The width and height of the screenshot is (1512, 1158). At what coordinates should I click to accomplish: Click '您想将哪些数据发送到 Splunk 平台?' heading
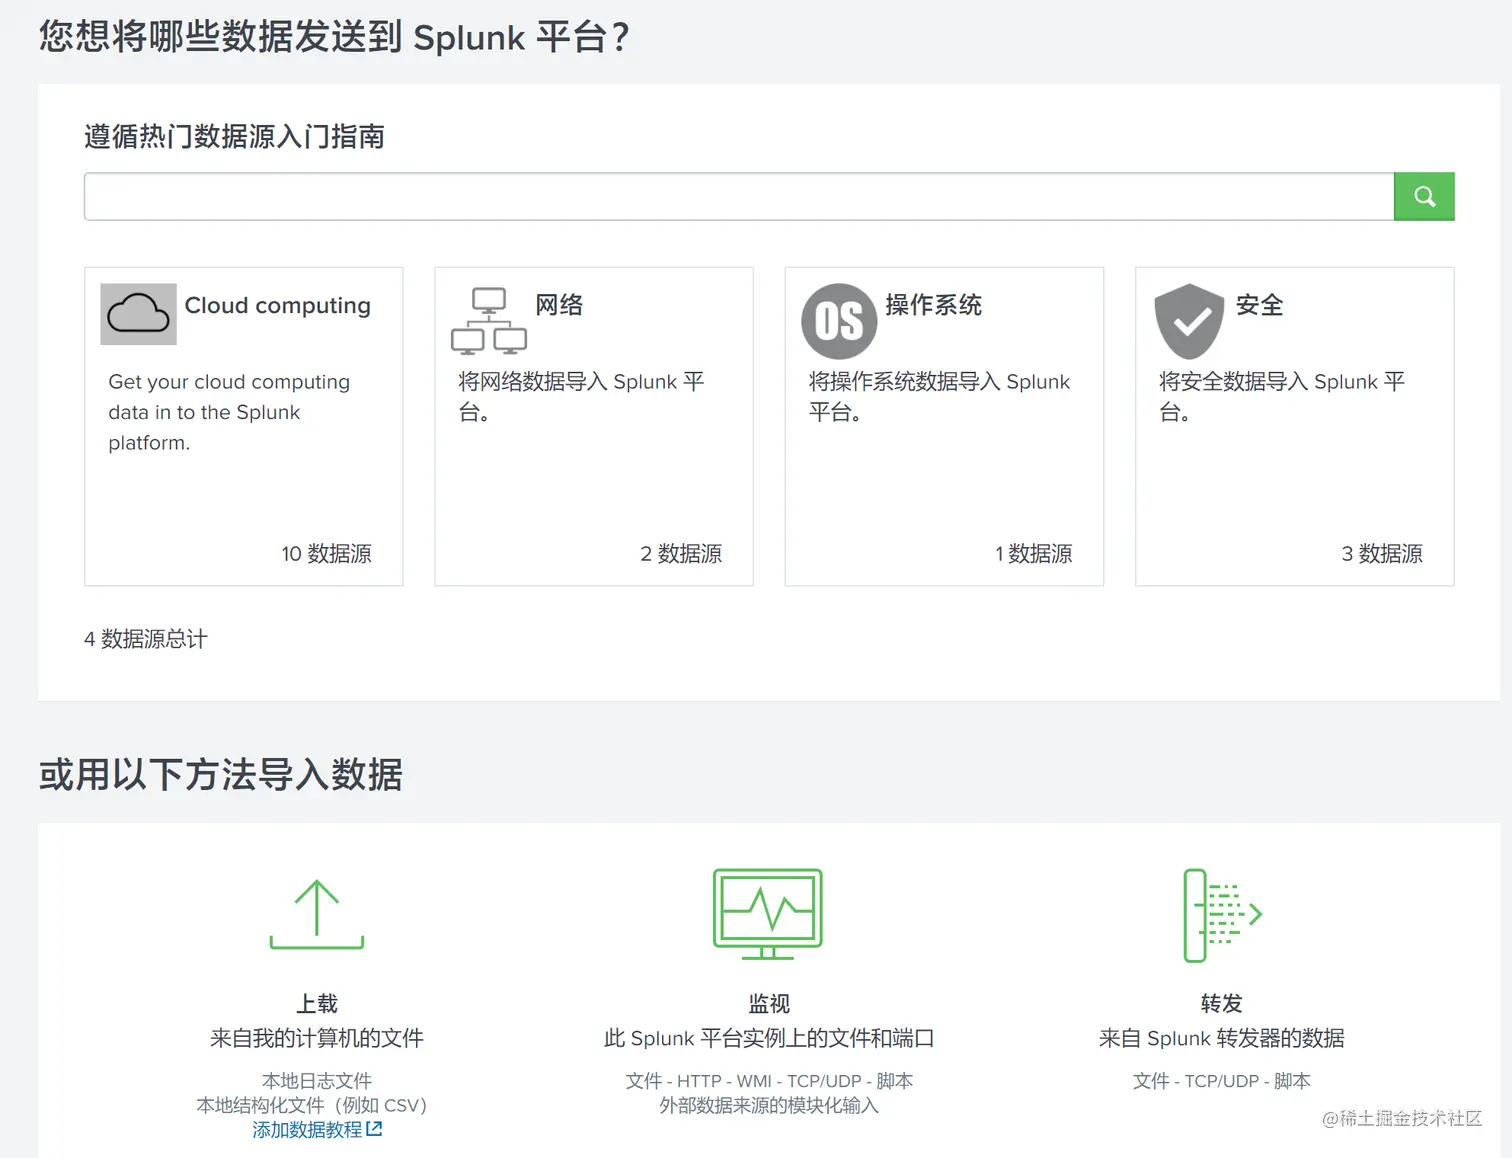pos(334,37)
